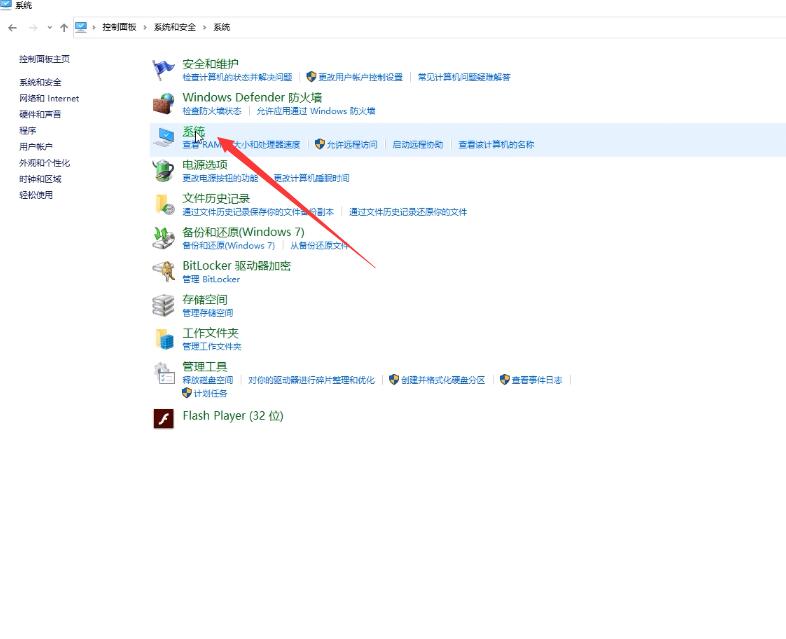This screenshot has height=639, width=786.
Task: Open 轻松使用 category
Action: (x=36, y=195)
